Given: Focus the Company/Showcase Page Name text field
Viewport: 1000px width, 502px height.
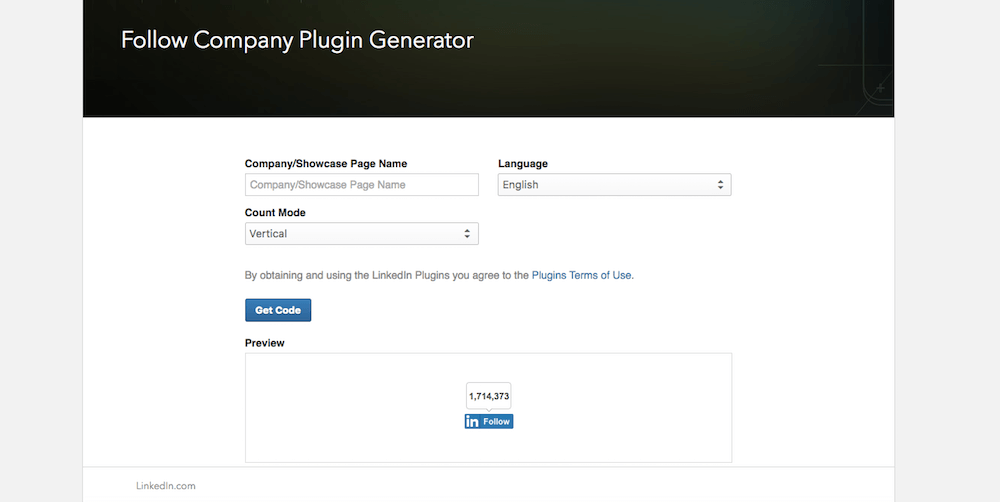Looking at the screenshot, I should 361,185.
